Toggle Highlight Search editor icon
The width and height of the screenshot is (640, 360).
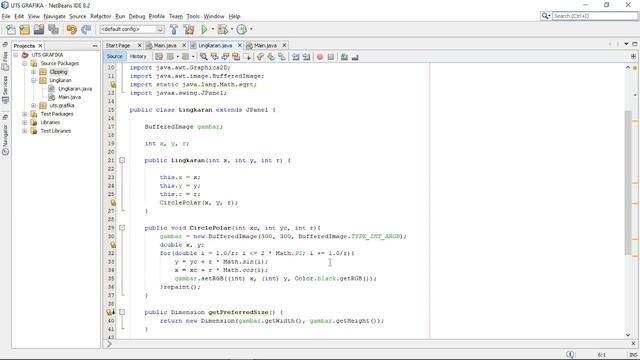236,57
